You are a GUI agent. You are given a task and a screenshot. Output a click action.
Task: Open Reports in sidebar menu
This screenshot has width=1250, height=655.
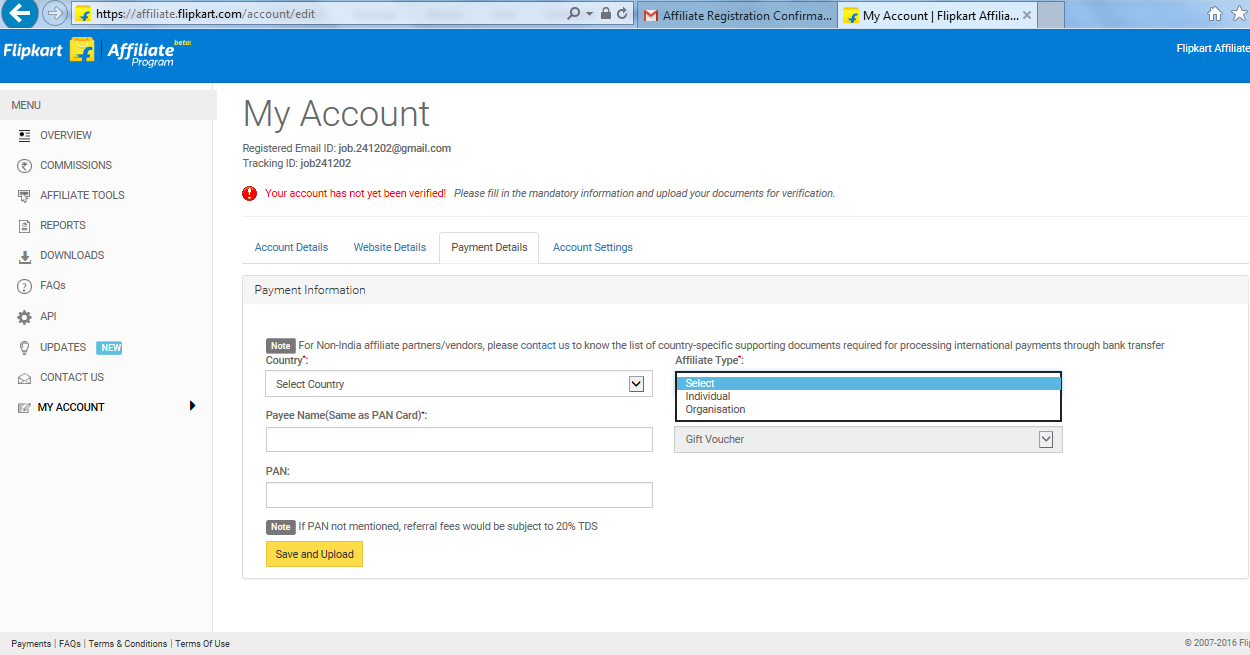[x=63, y=226]
